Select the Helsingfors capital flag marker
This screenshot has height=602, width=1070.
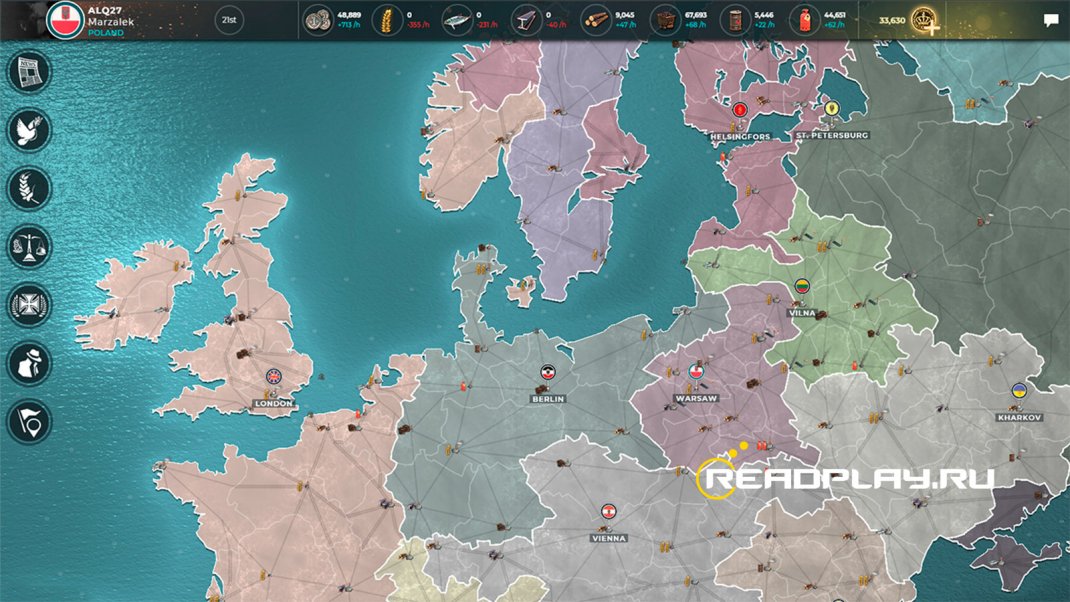[x=740, y=110]
